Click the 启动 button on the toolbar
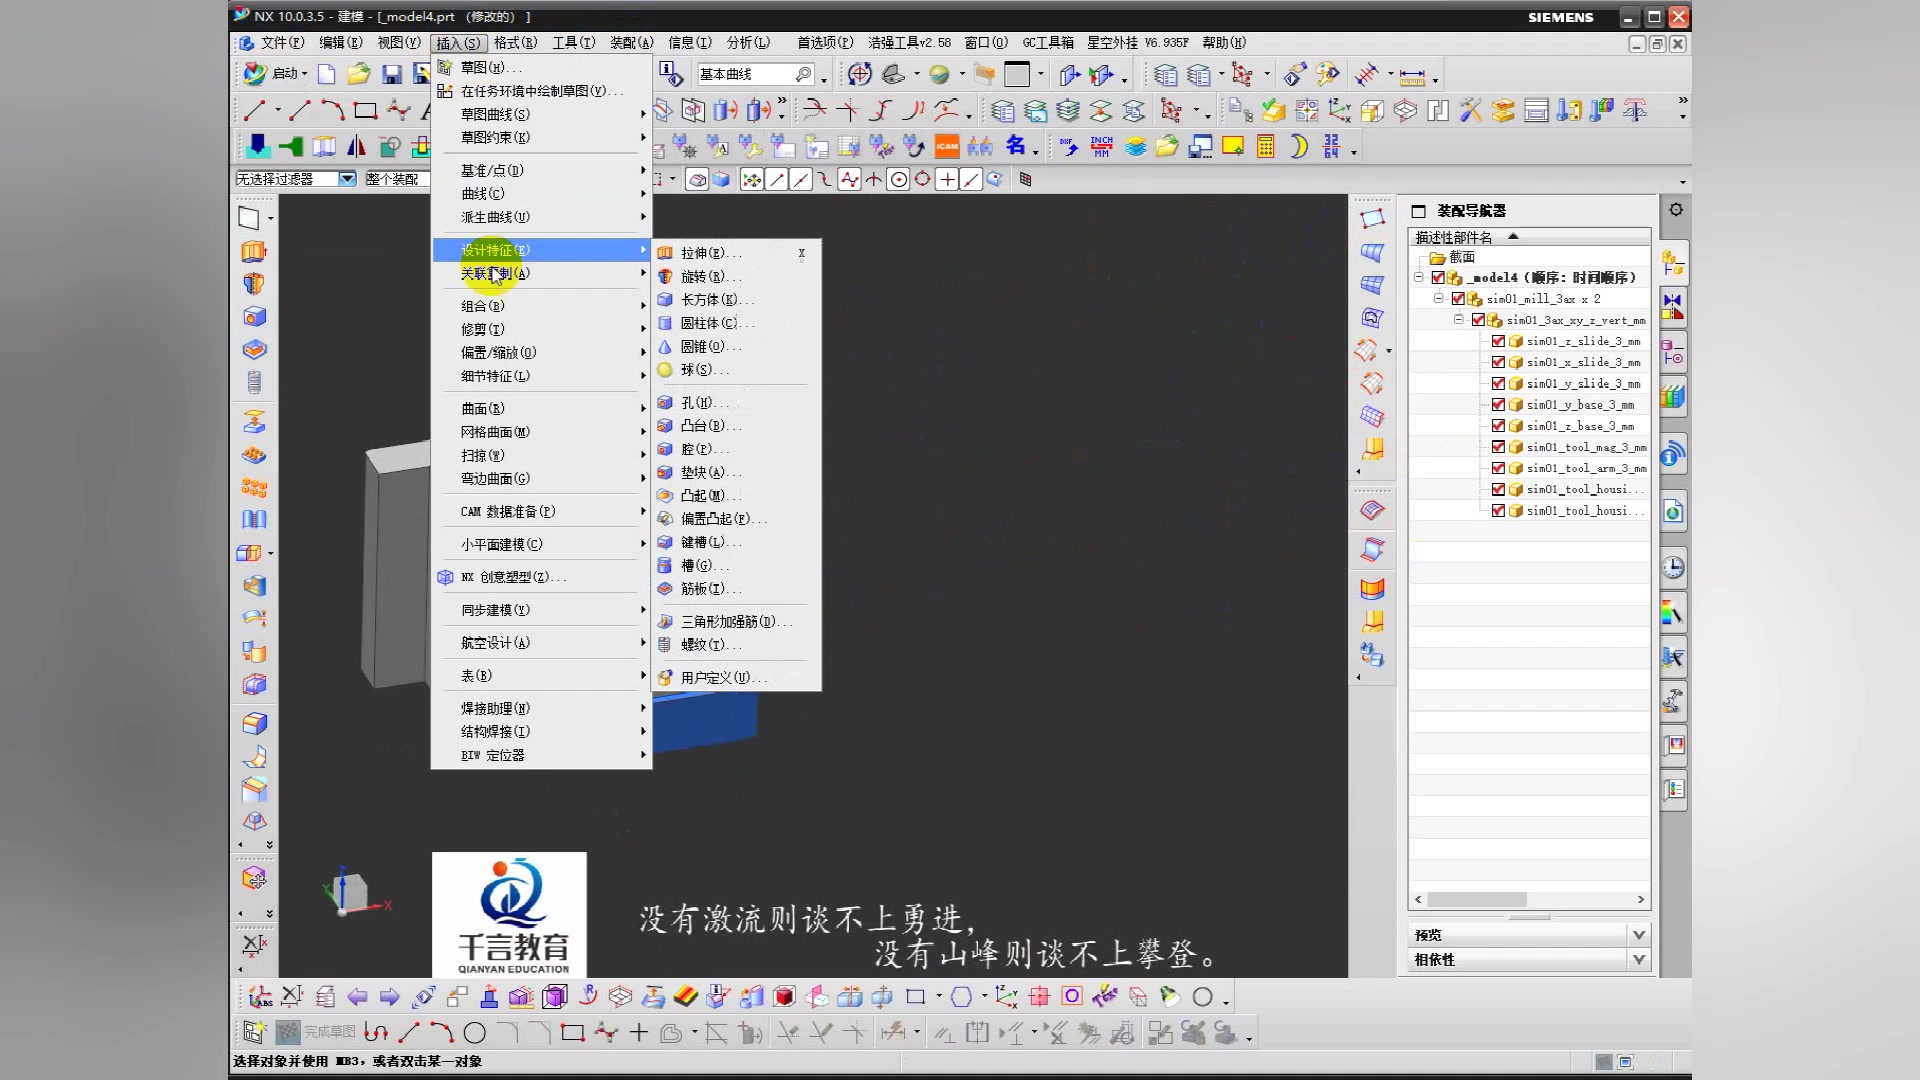Image resolution: width=1920 pixels, height=1080 pixels. coord(287,74)
